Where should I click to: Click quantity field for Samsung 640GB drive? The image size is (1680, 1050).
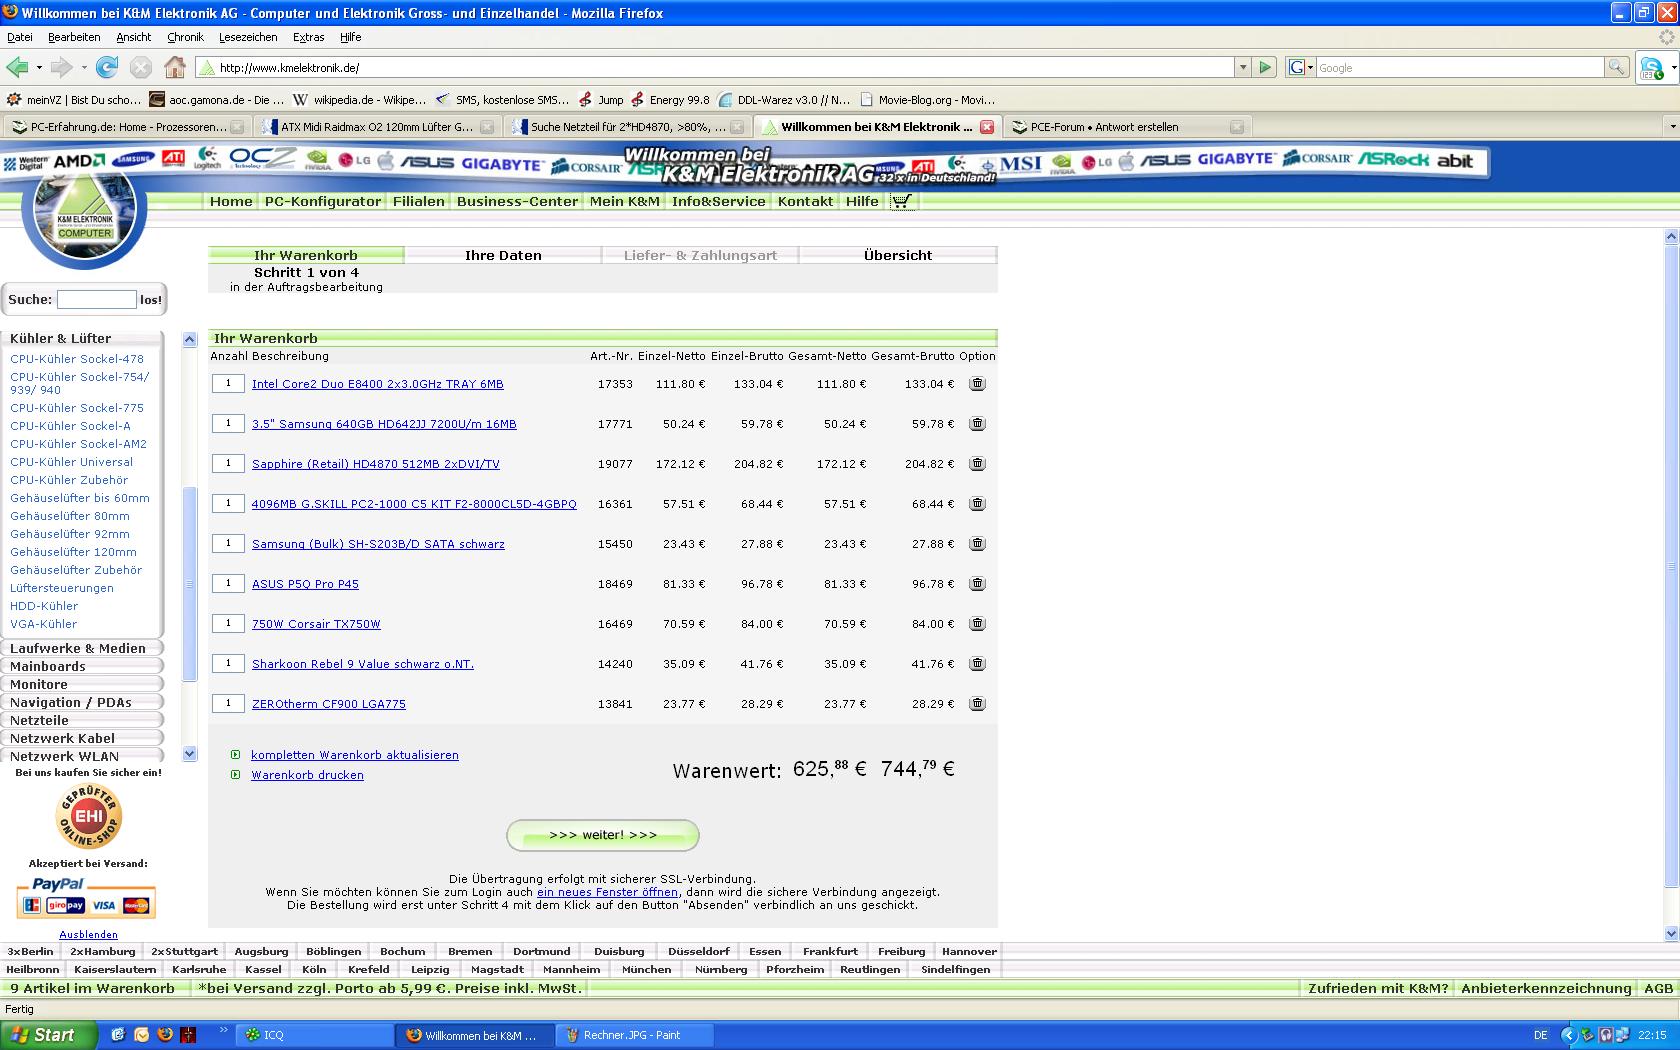point(228,424)
